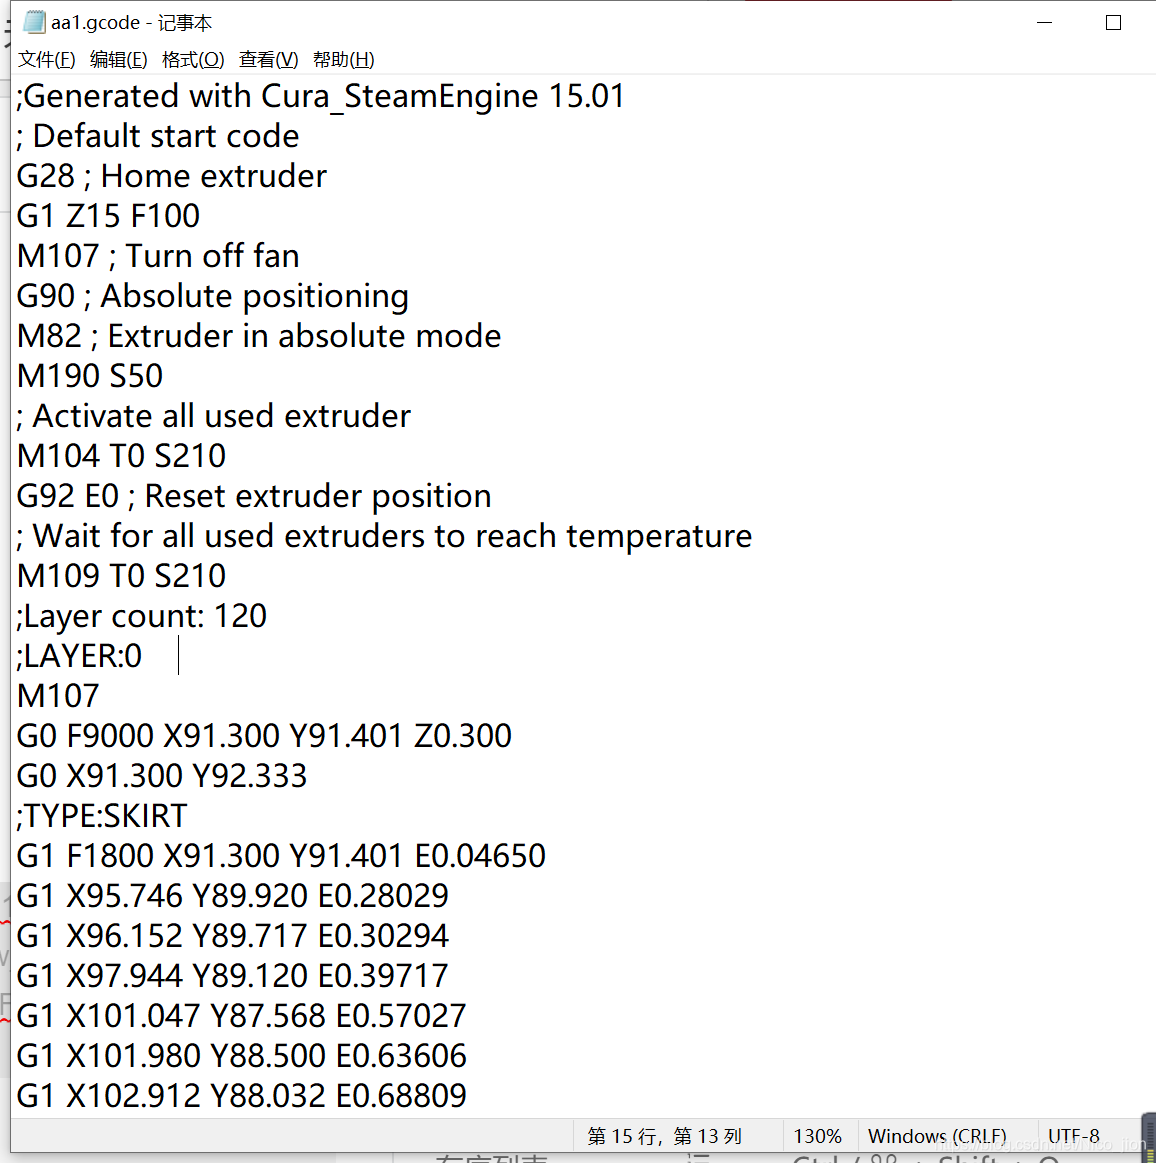The height and width of the screenshot is (1163, 1156).
Task: Click the Notepad icon in the title bar
Action: [x=33, y=22]
